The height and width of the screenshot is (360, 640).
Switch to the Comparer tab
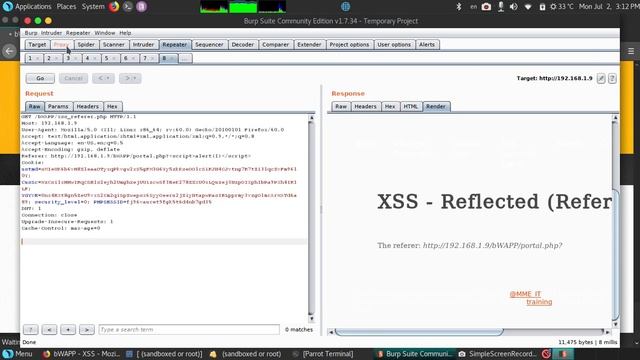276,44
